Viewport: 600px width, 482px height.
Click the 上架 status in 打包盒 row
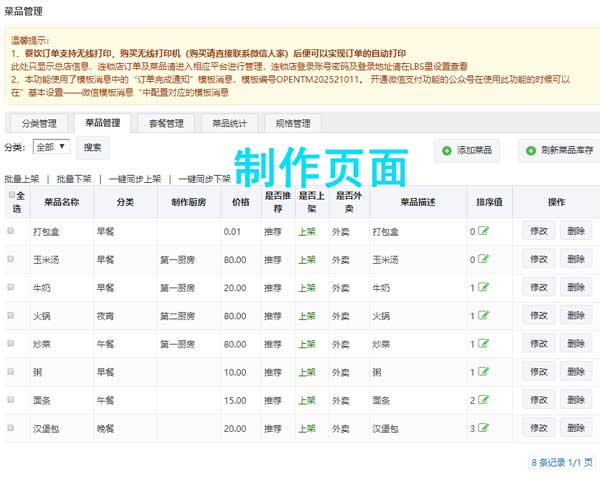(307, 232)
